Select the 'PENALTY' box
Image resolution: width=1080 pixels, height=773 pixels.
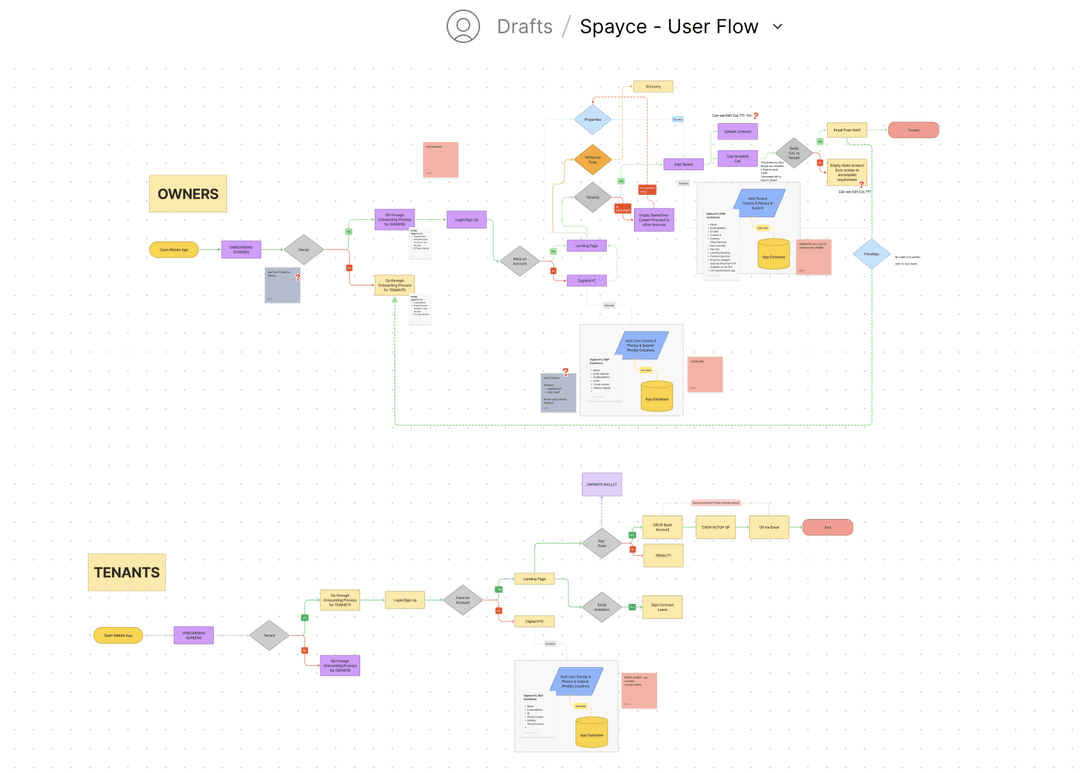click(663, 555)
